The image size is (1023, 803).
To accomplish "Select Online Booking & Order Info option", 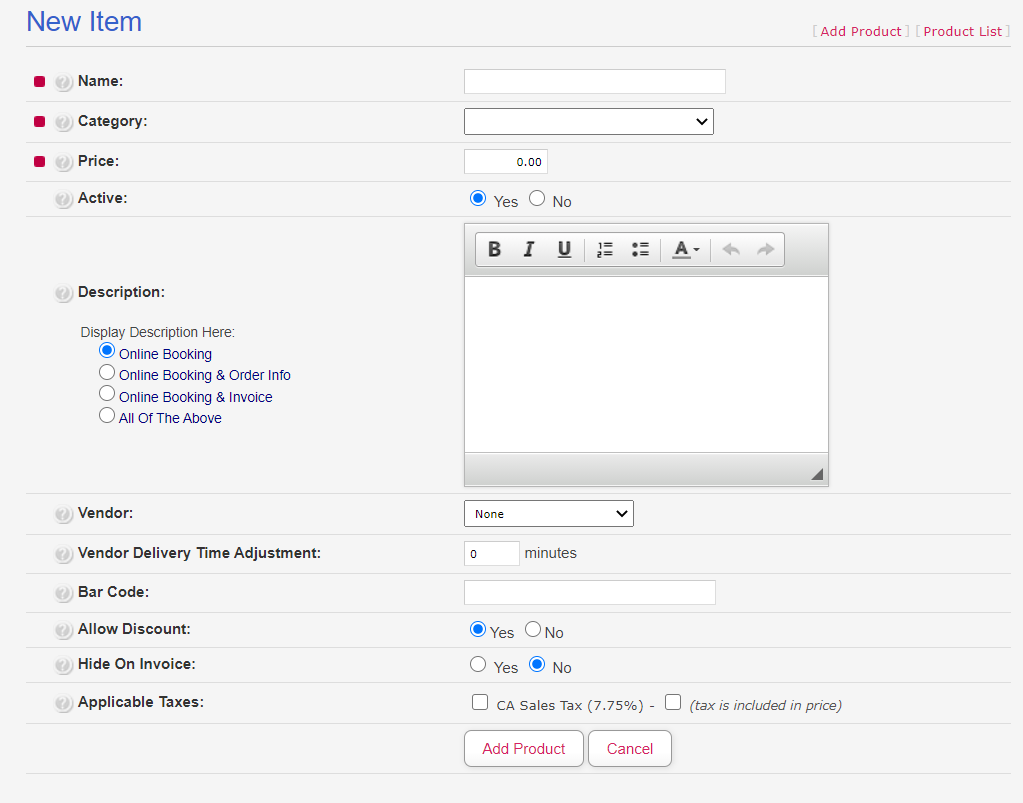I will [x=107, y=372].
